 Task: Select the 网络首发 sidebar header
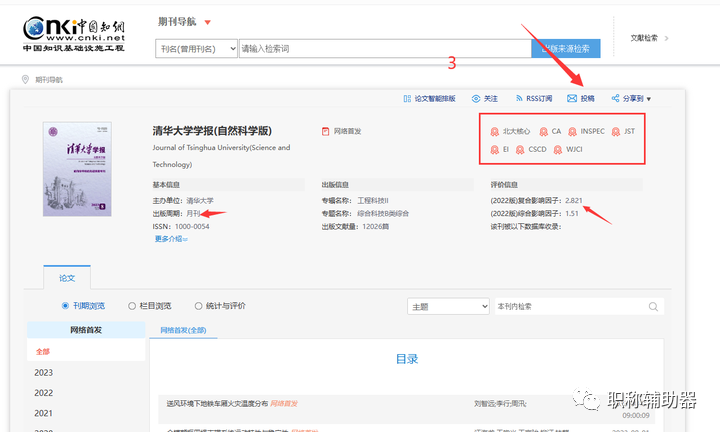click(x=86, y=330)
